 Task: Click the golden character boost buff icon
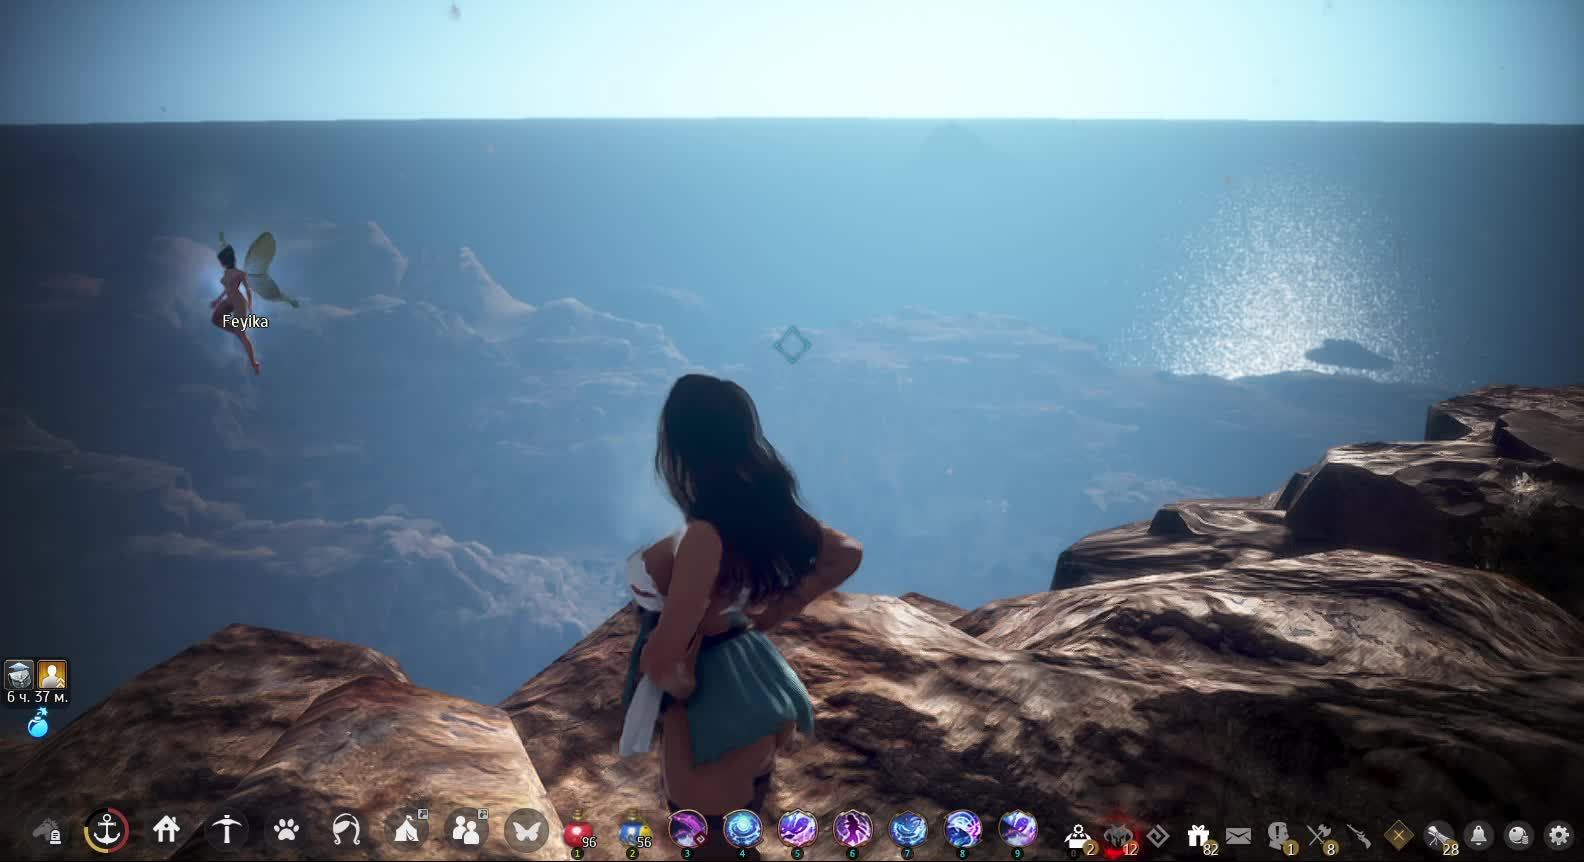tap(52, 674)
